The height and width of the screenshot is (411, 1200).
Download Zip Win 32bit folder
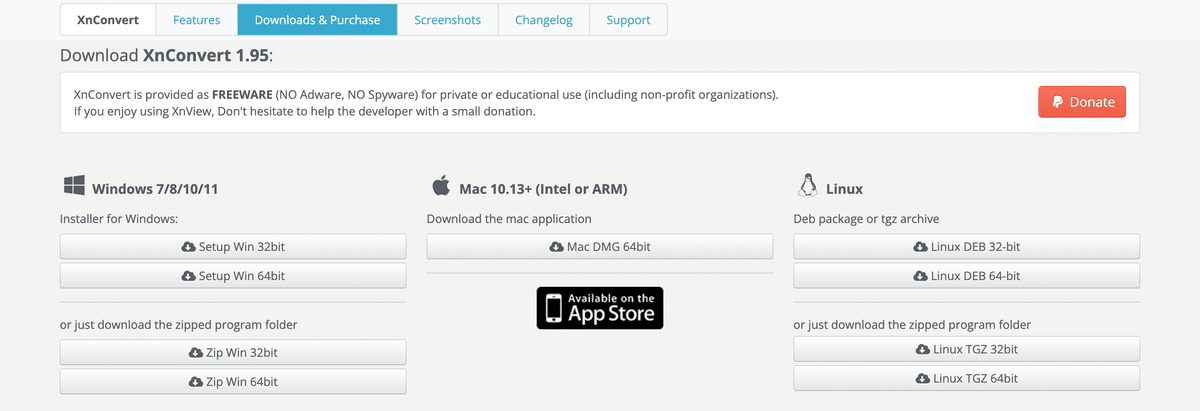[233, 352]
